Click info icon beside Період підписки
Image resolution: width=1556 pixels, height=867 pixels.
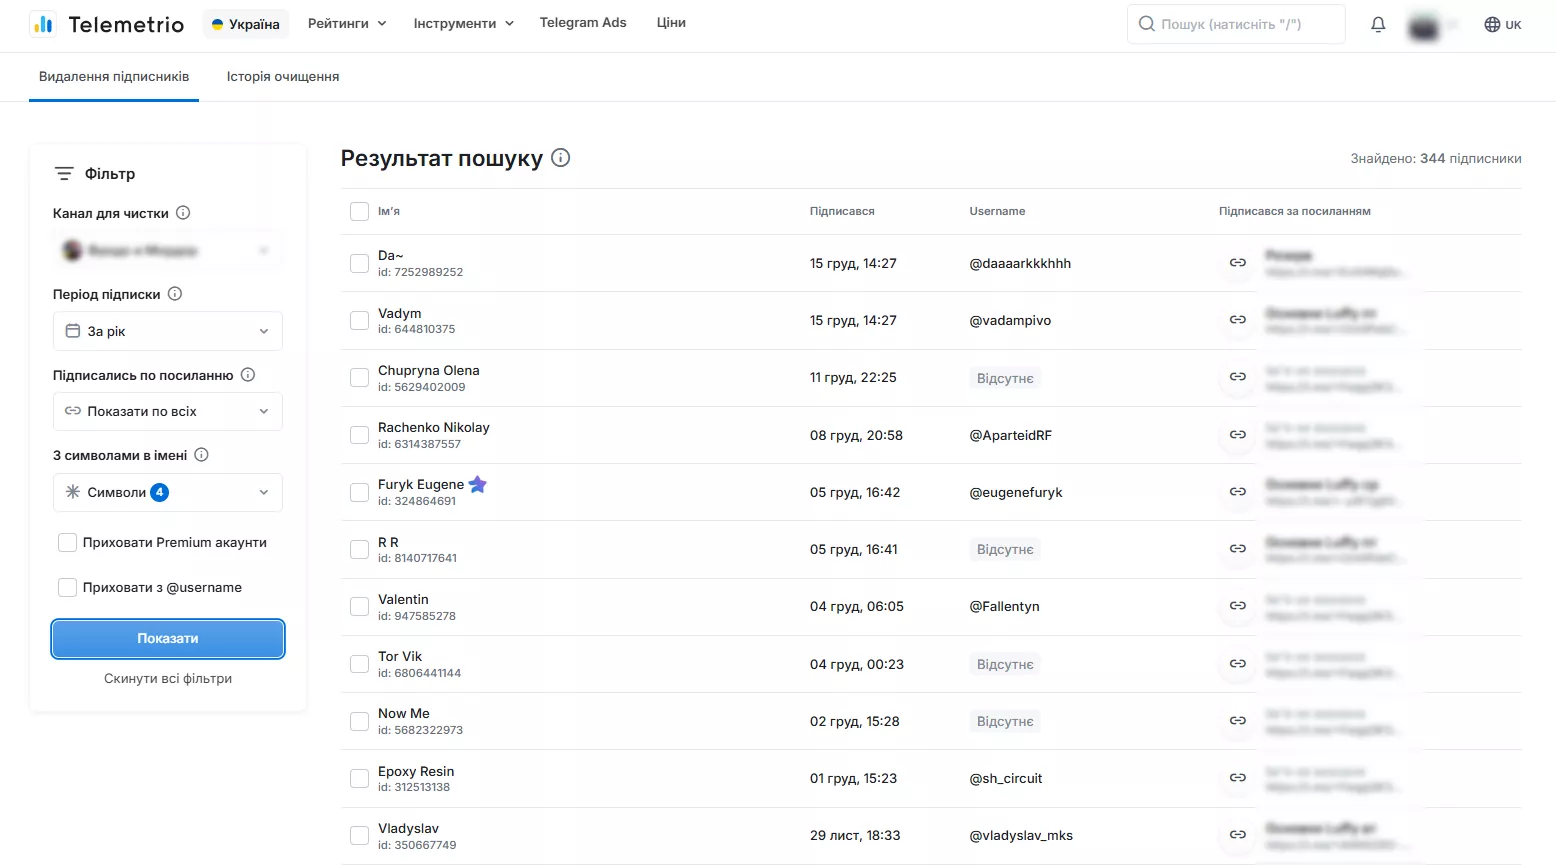coord(175,294)
